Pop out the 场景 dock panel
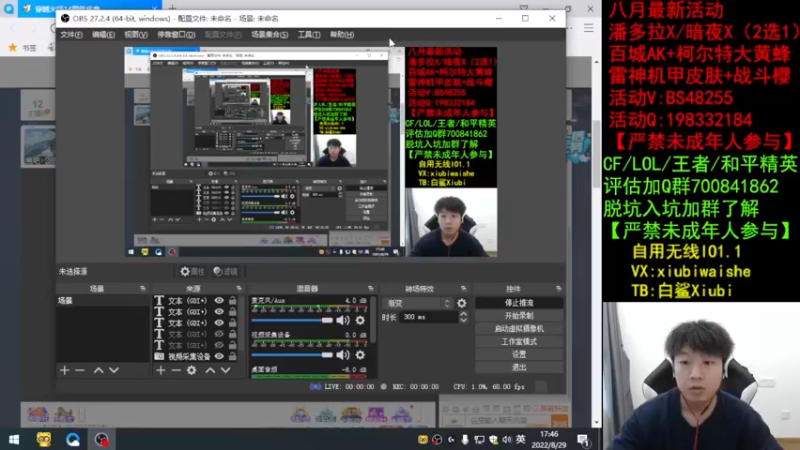 [x=142, y=289]
